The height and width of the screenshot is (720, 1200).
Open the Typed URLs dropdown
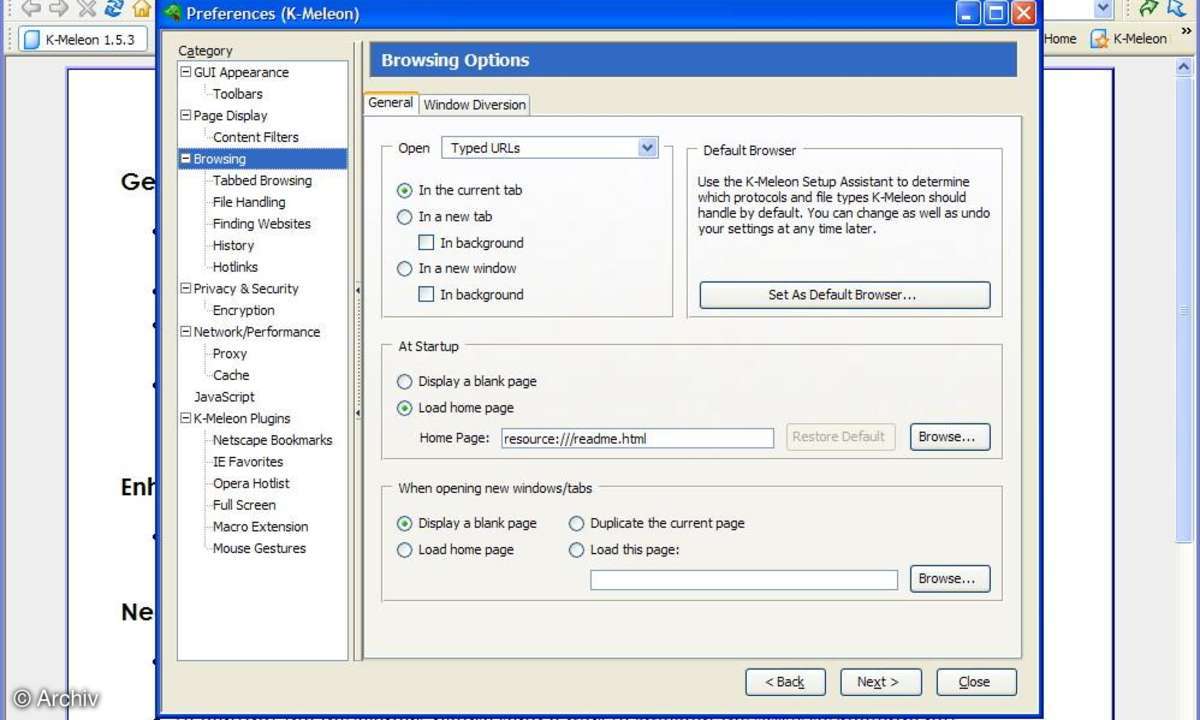point(550,148)
